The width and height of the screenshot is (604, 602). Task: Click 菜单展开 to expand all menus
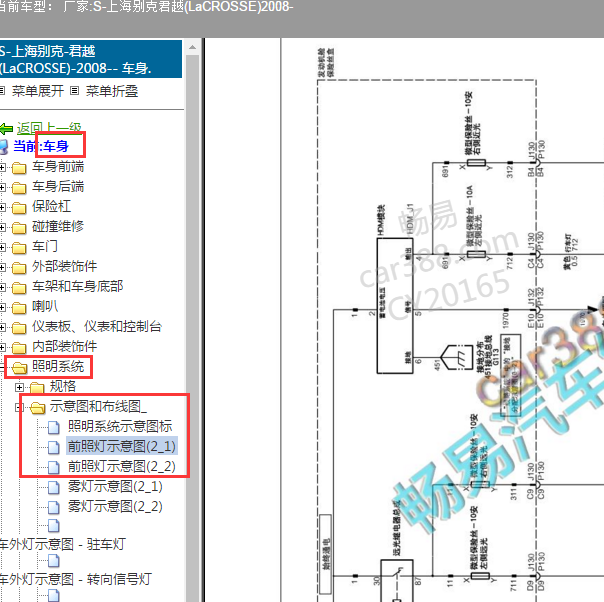38,91
